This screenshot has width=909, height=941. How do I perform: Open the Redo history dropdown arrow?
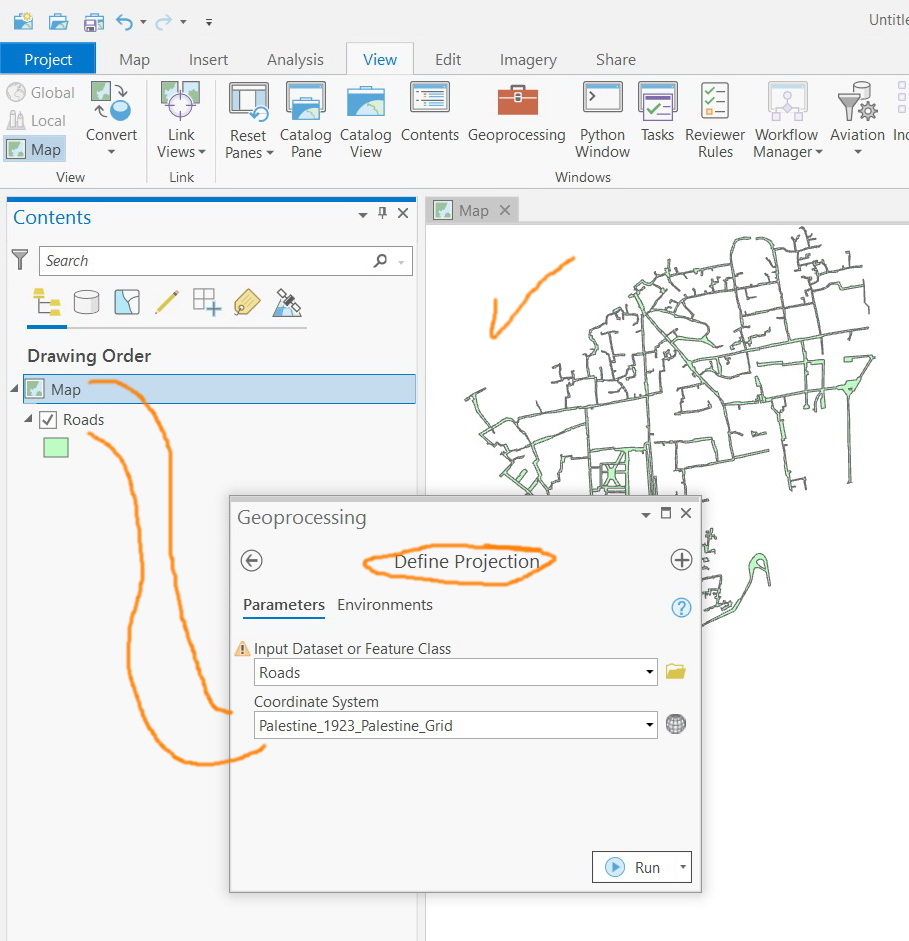pyautogui.click(x=183, y=22)
